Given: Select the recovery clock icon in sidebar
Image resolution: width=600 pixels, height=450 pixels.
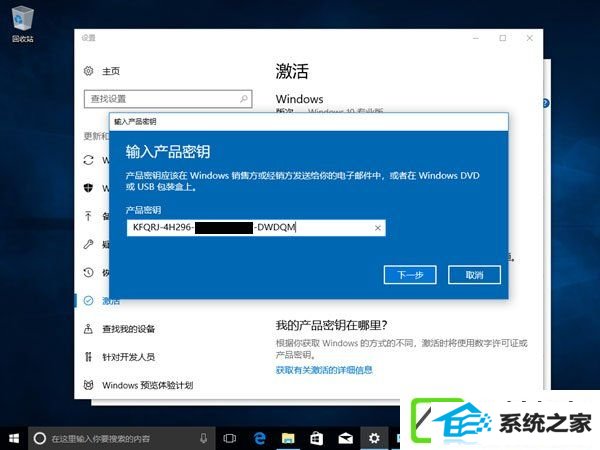Looking at the screenshot, I should point(88,272).
